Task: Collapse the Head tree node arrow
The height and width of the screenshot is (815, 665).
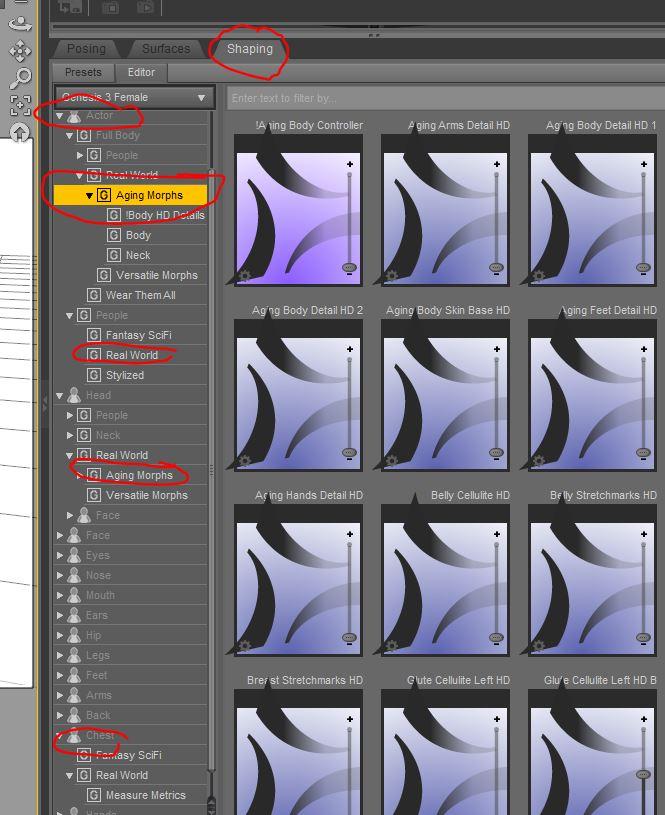Action: pyautogui.click(x=59, y=396)
